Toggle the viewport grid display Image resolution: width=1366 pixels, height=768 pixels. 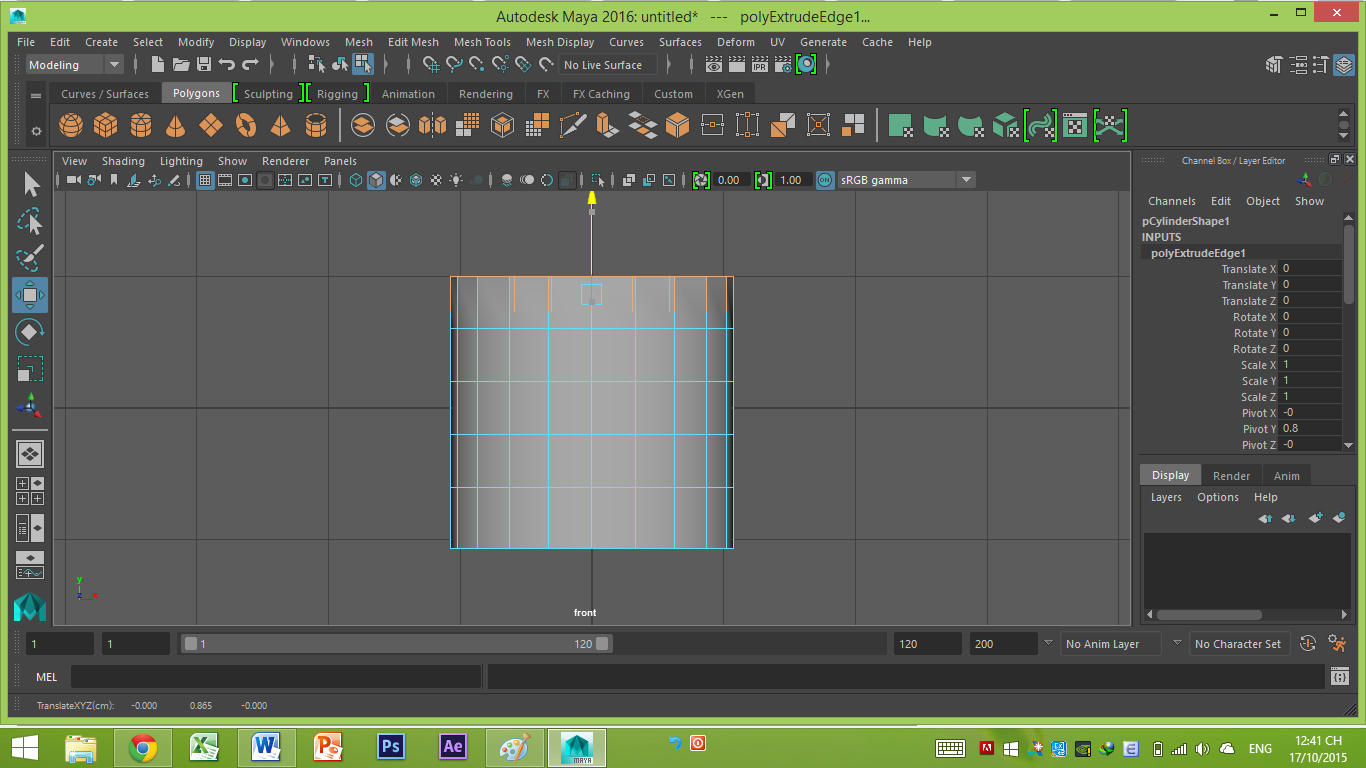pyautogui.click(x=206, y=179)
